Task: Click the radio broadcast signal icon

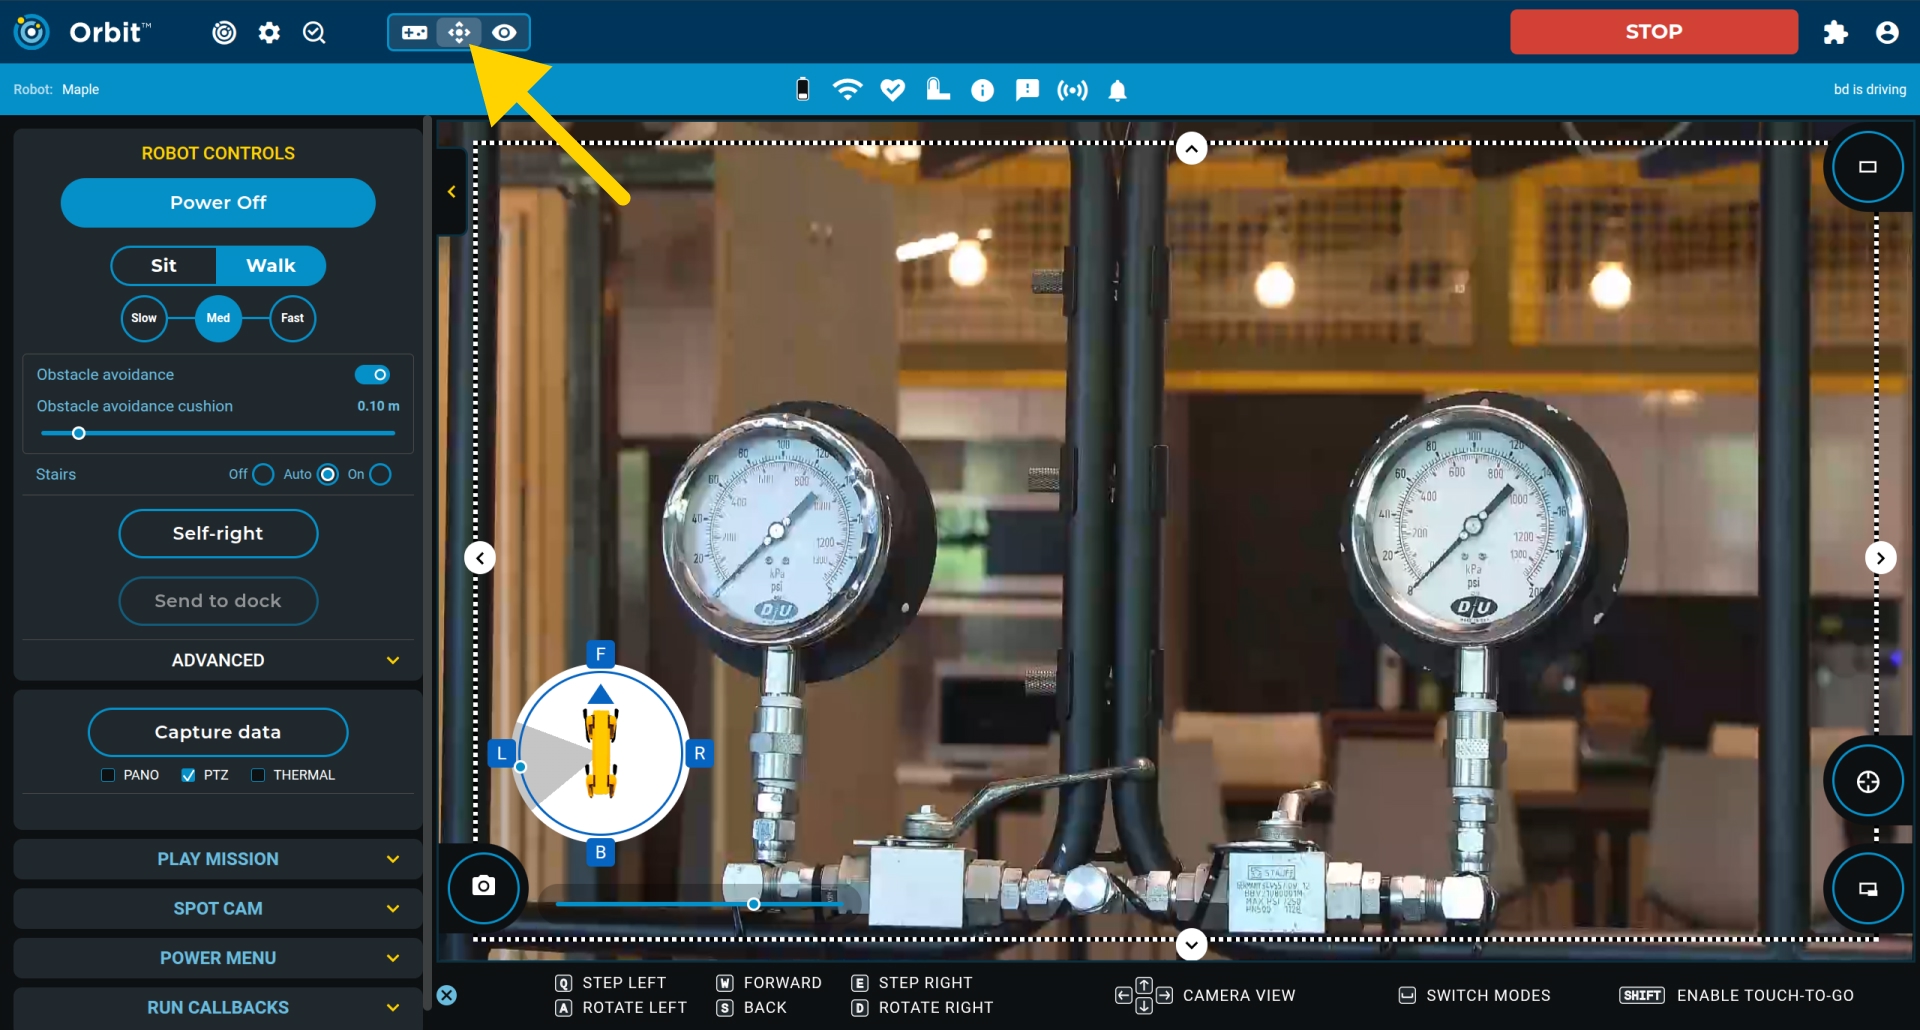Action: (1072, 91)
